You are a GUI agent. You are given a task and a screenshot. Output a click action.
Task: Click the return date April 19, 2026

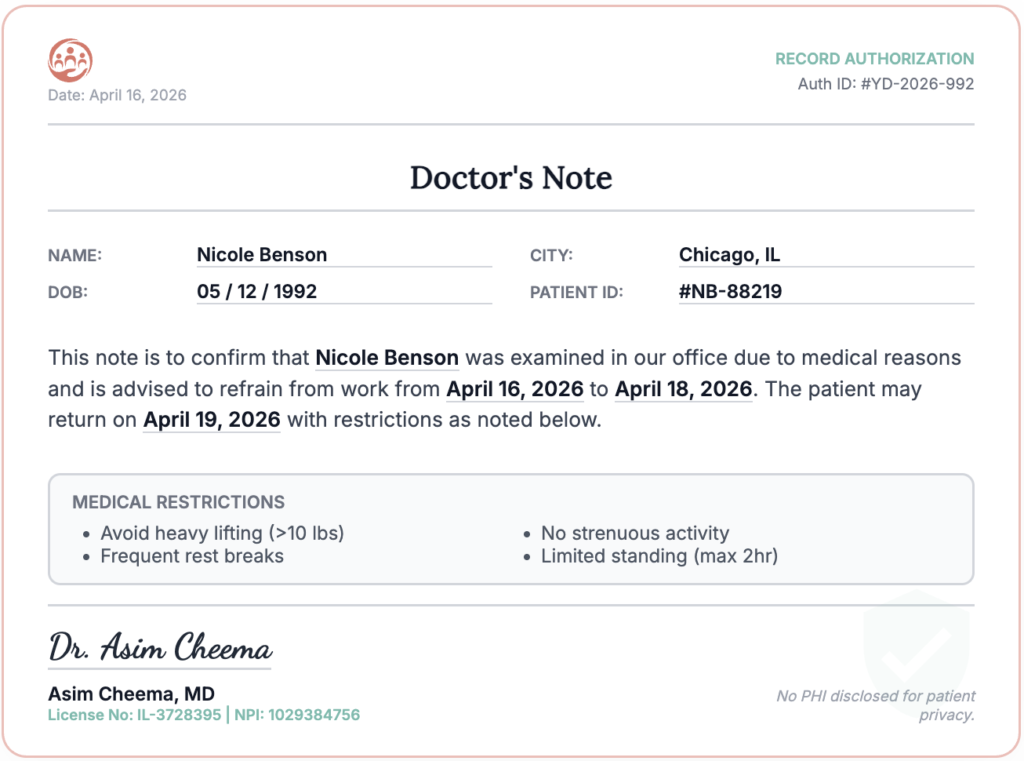(x=212, y=420)
